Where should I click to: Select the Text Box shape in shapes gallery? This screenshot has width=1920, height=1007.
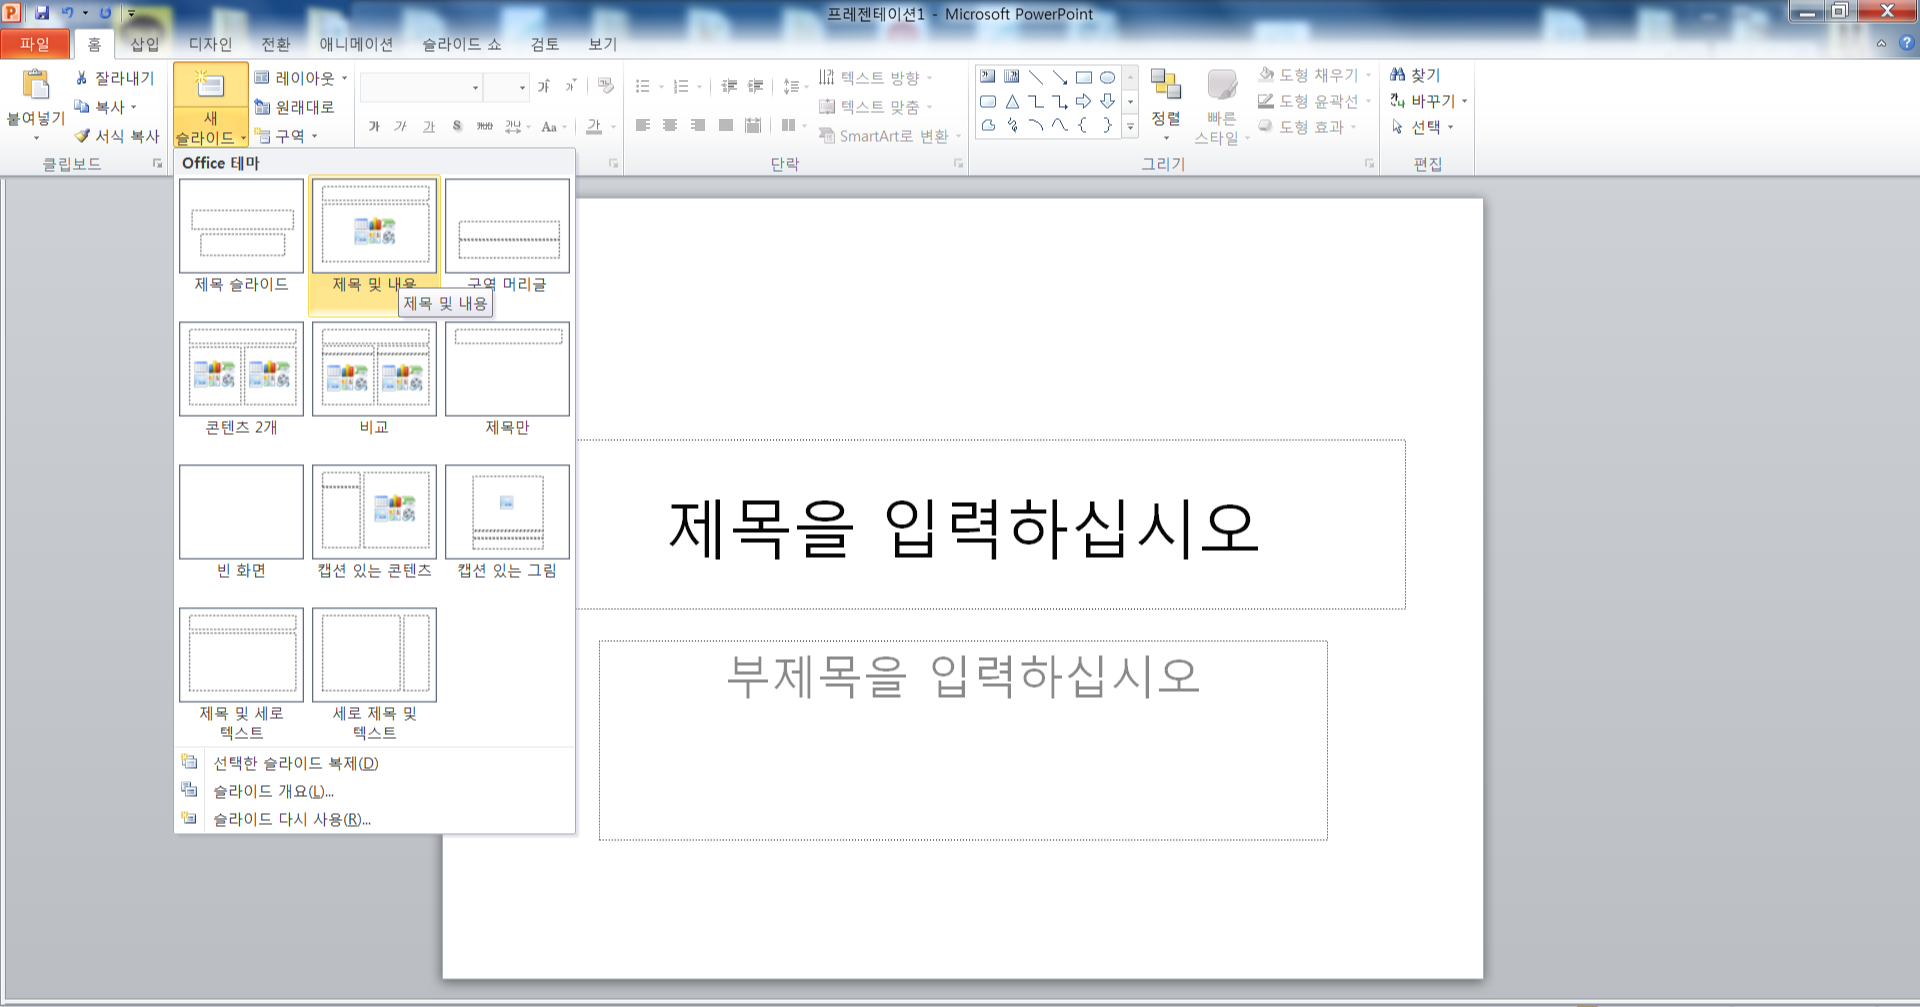[988, 77]
